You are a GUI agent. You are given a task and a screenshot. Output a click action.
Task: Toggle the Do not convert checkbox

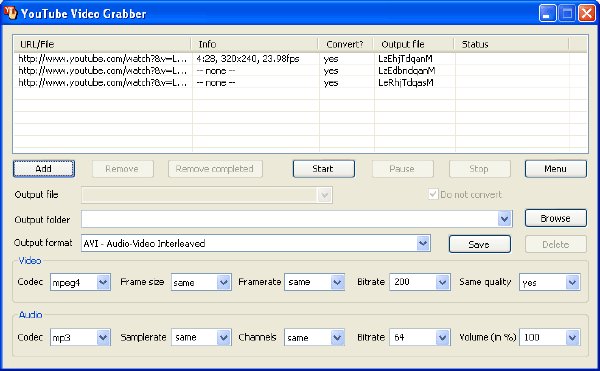point(433,194)
